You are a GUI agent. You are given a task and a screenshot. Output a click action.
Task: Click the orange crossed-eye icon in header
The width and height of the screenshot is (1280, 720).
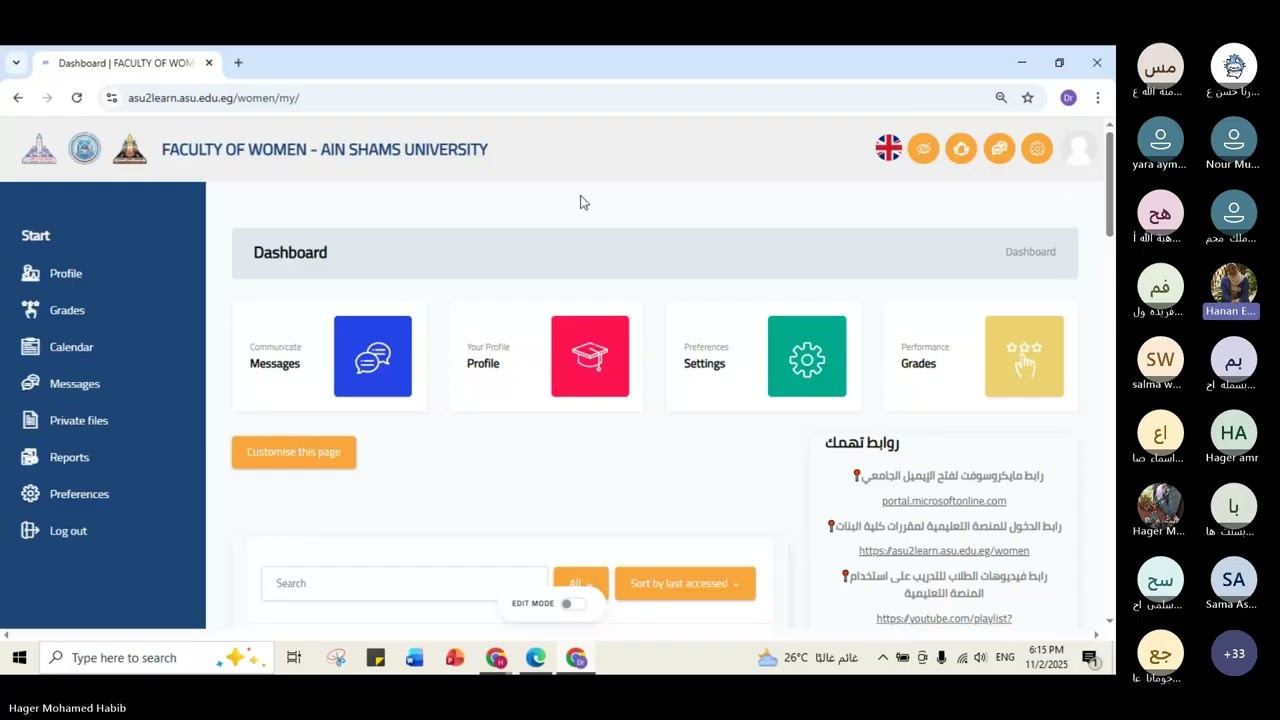[924, 149]
